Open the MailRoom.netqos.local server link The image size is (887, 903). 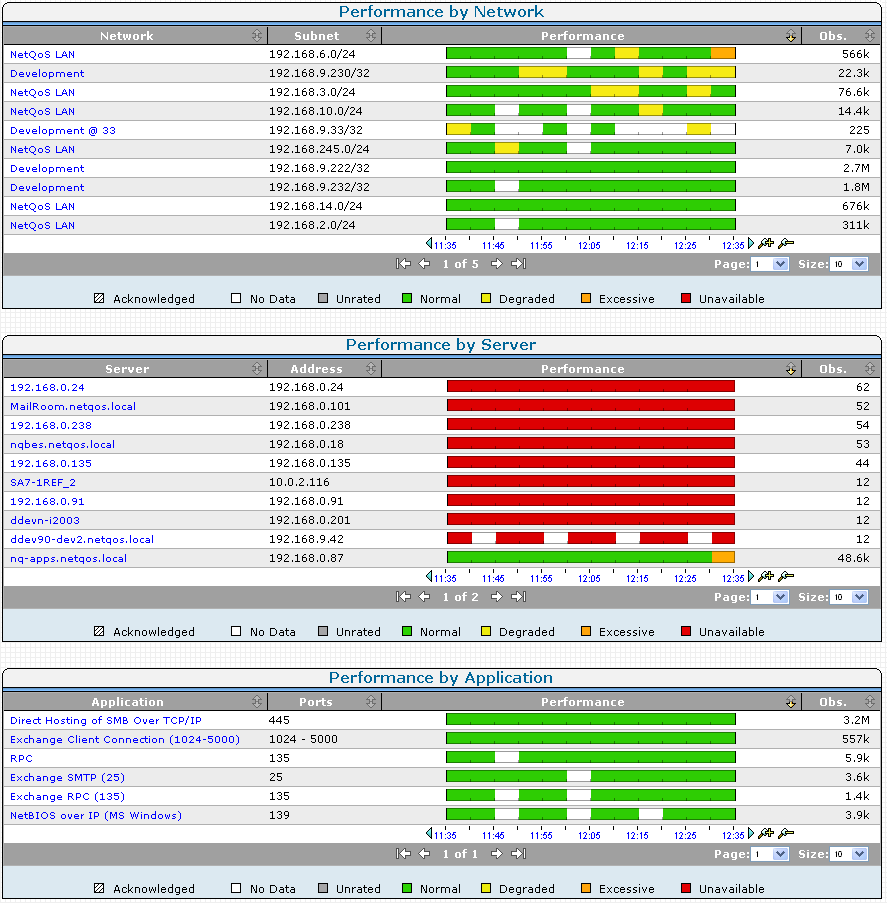coord(73,407)
